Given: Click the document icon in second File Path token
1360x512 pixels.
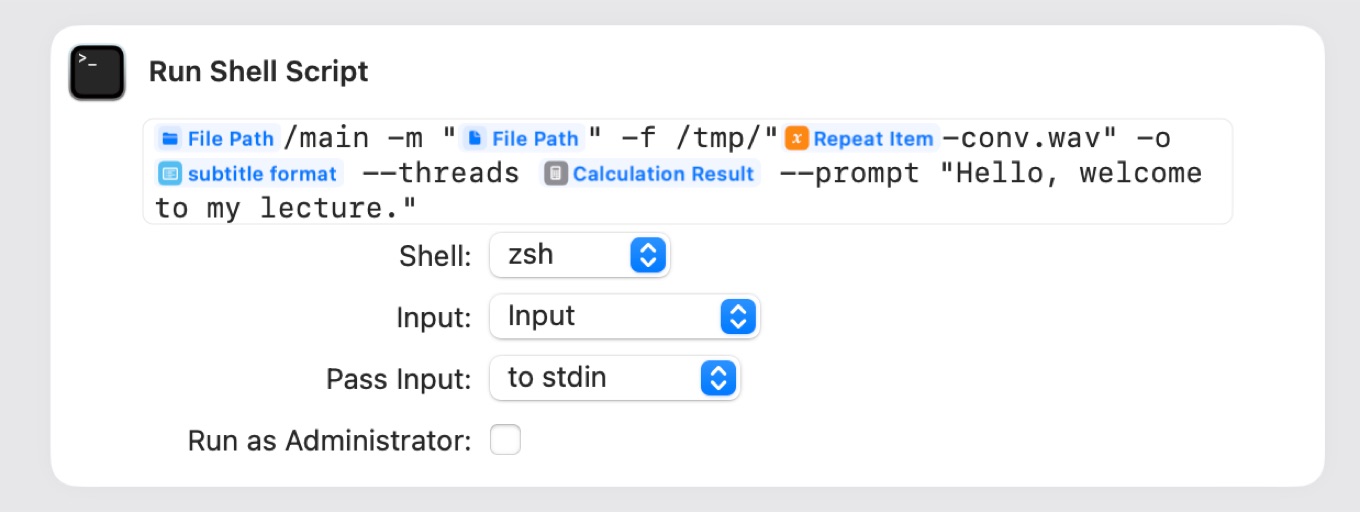Looking at the screenshot, I should pos(476,139).
